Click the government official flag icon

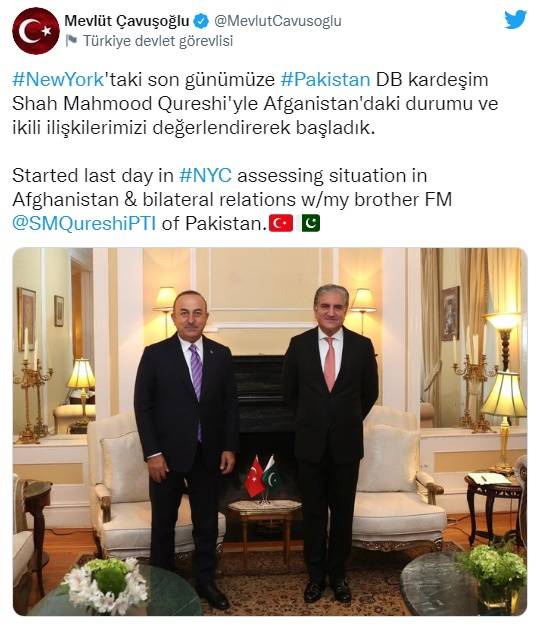pos(71,40)
